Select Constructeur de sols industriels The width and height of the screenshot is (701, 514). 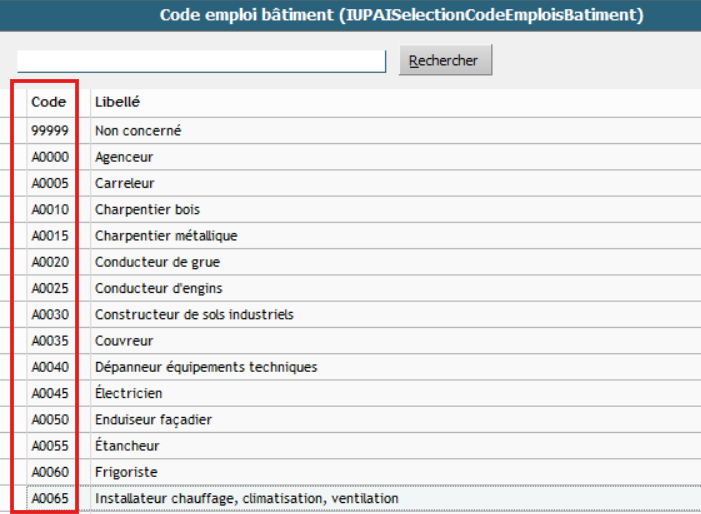point(194,314)
